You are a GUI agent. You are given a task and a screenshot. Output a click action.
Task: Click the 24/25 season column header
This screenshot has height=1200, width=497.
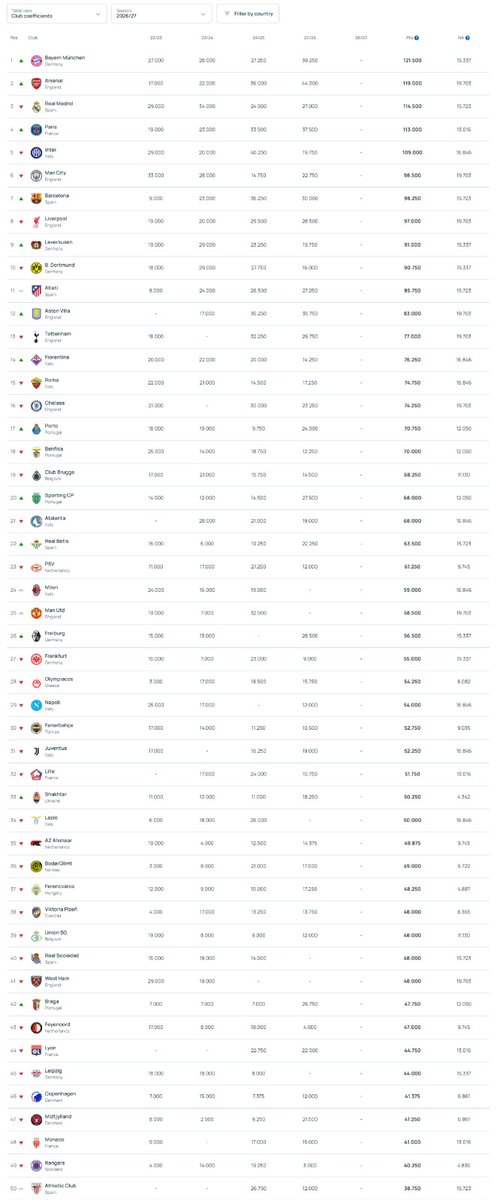(x=259, y=37)
